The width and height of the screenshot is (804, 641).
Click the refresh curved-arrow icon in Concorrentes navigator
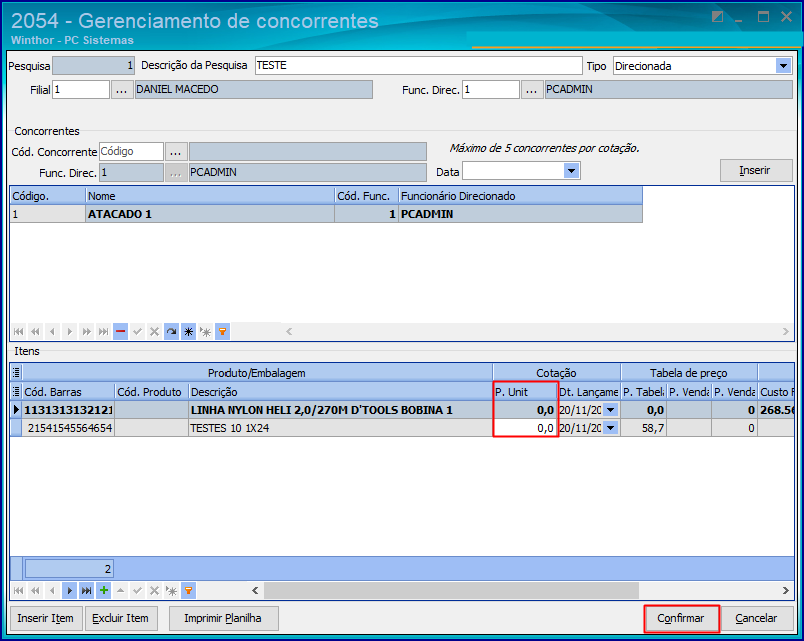(171, 332)
